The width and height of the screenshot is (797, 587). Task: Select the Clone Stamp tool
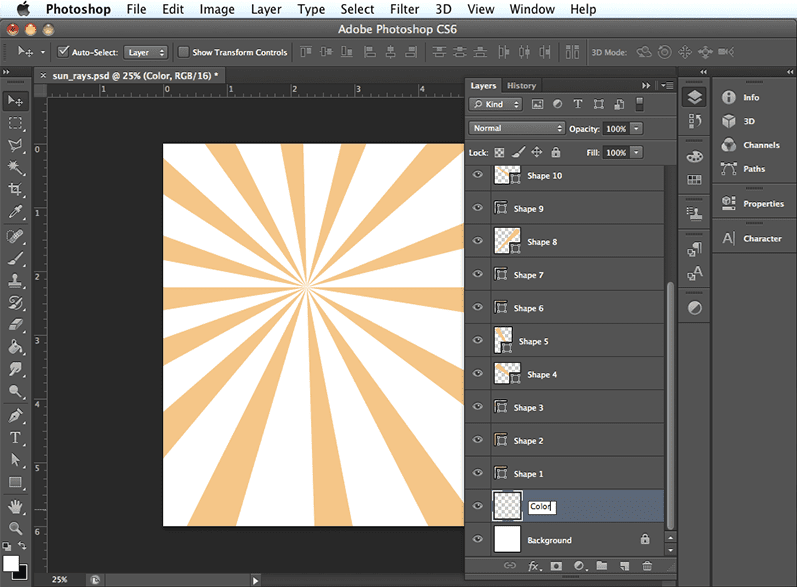point(15,281)
